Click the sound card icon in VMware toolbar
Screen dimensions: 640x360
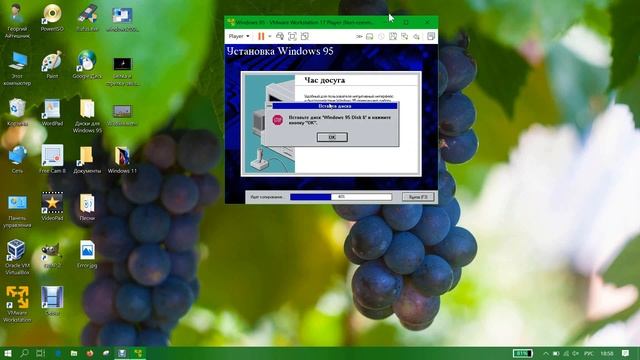[x=416, y=37]
